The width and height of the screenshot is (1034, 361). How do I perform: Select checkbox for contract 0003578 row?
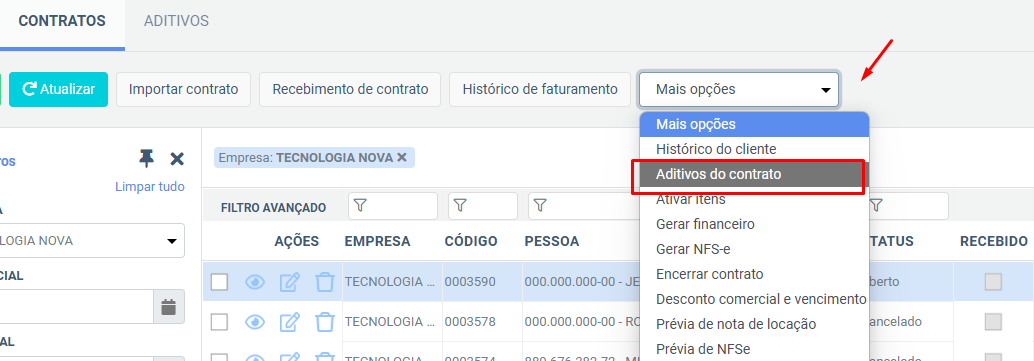[220, 322]
